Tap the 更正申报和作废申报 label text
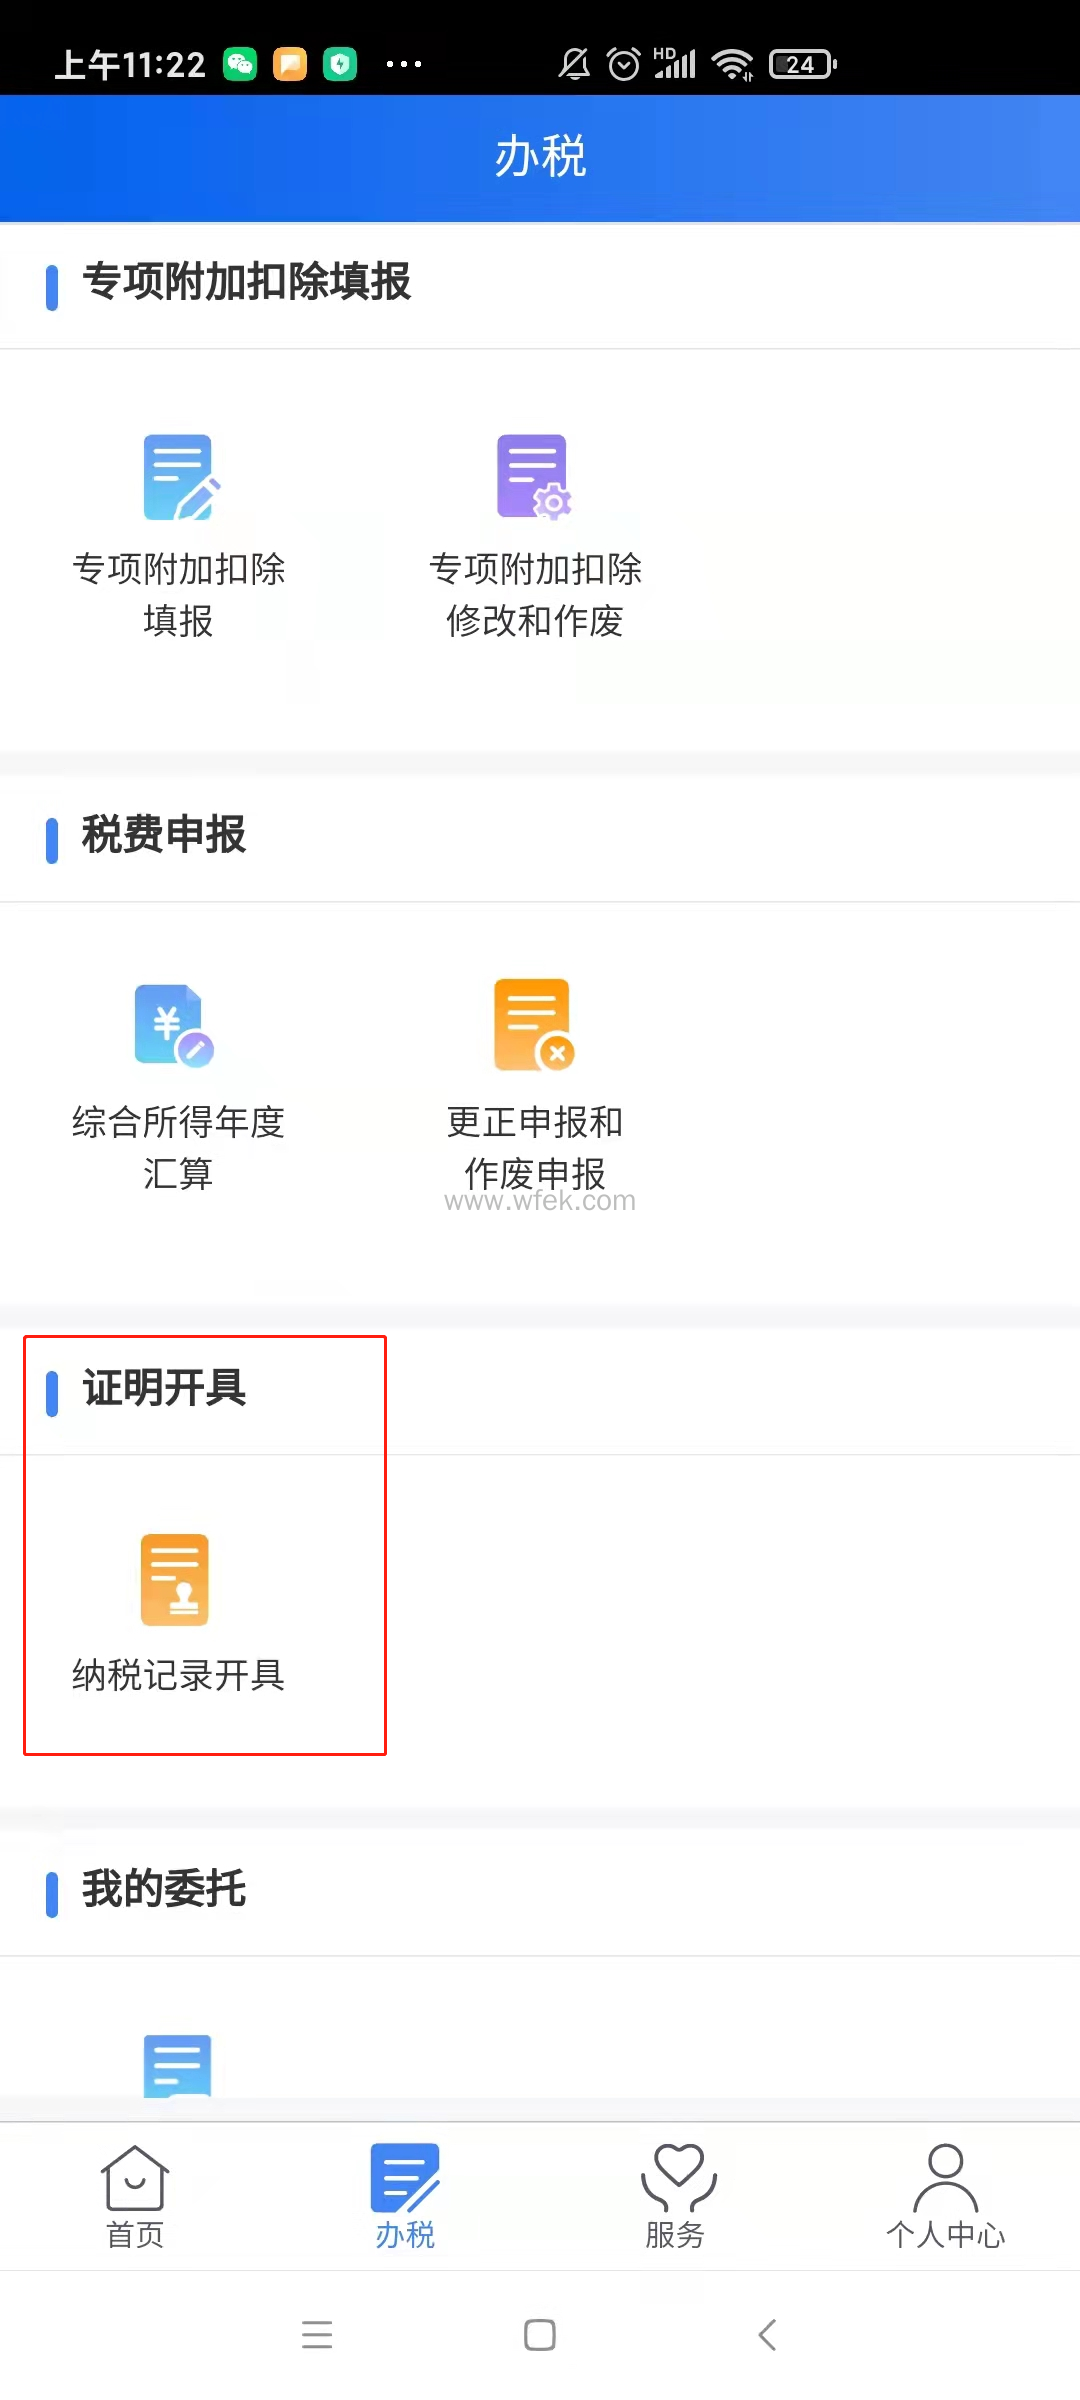Viewport: 1080px width, 2400px height. click(x=535, y=1148)
